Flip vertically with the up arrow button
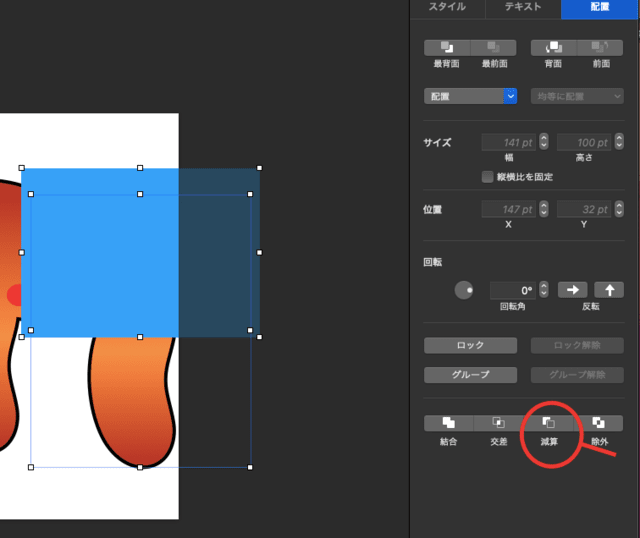Screen dimensions: 640x538 coord(609,289)
